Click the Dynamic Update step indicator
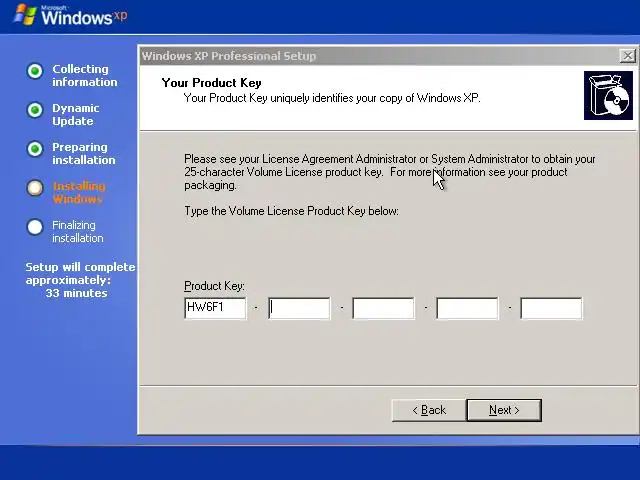The height and width of the screenshot is (480, 640). [x=35, y=110]
